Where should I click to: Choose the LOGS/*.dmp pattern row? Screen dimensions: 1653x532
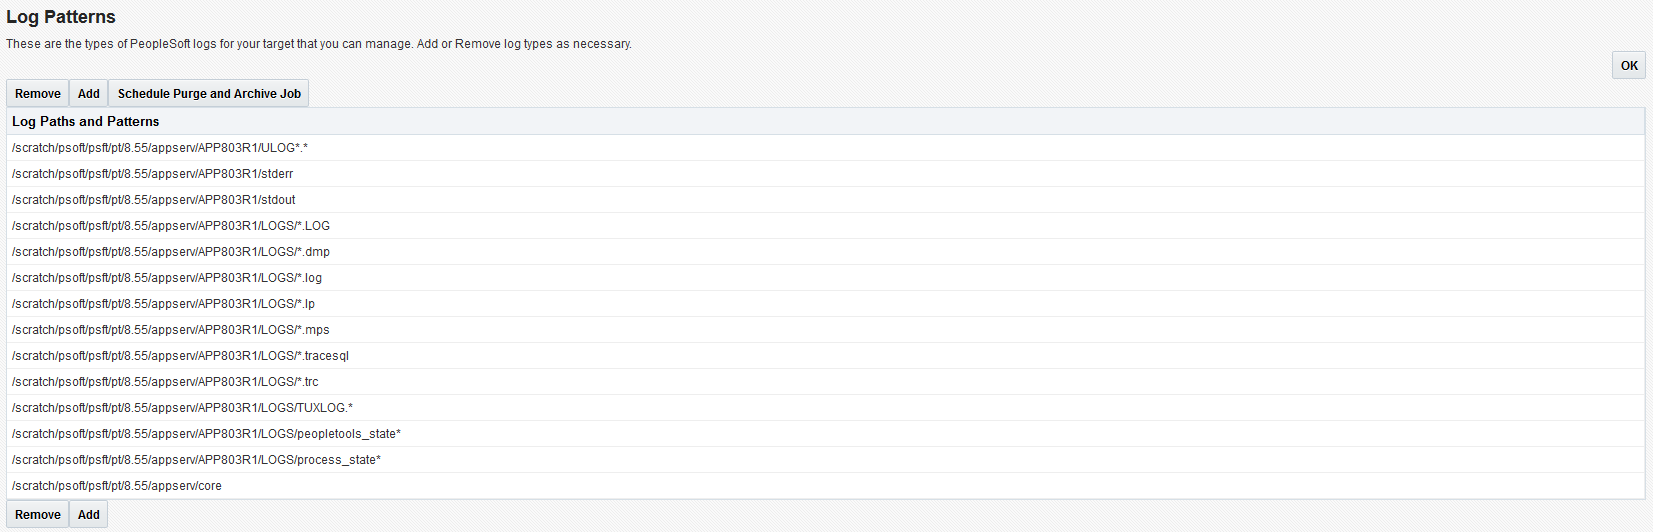(x=171, y=252)
